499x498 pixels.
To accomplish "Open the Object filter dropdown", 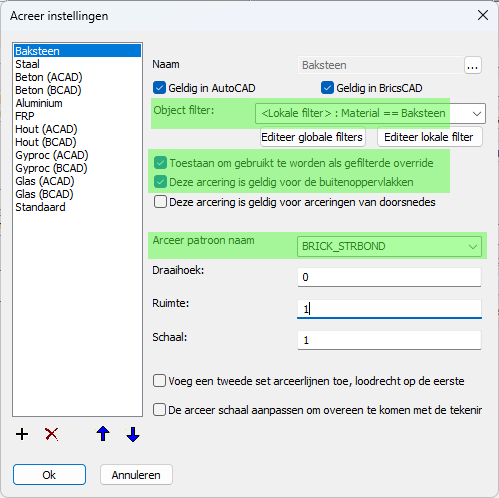I will point(370,113).
